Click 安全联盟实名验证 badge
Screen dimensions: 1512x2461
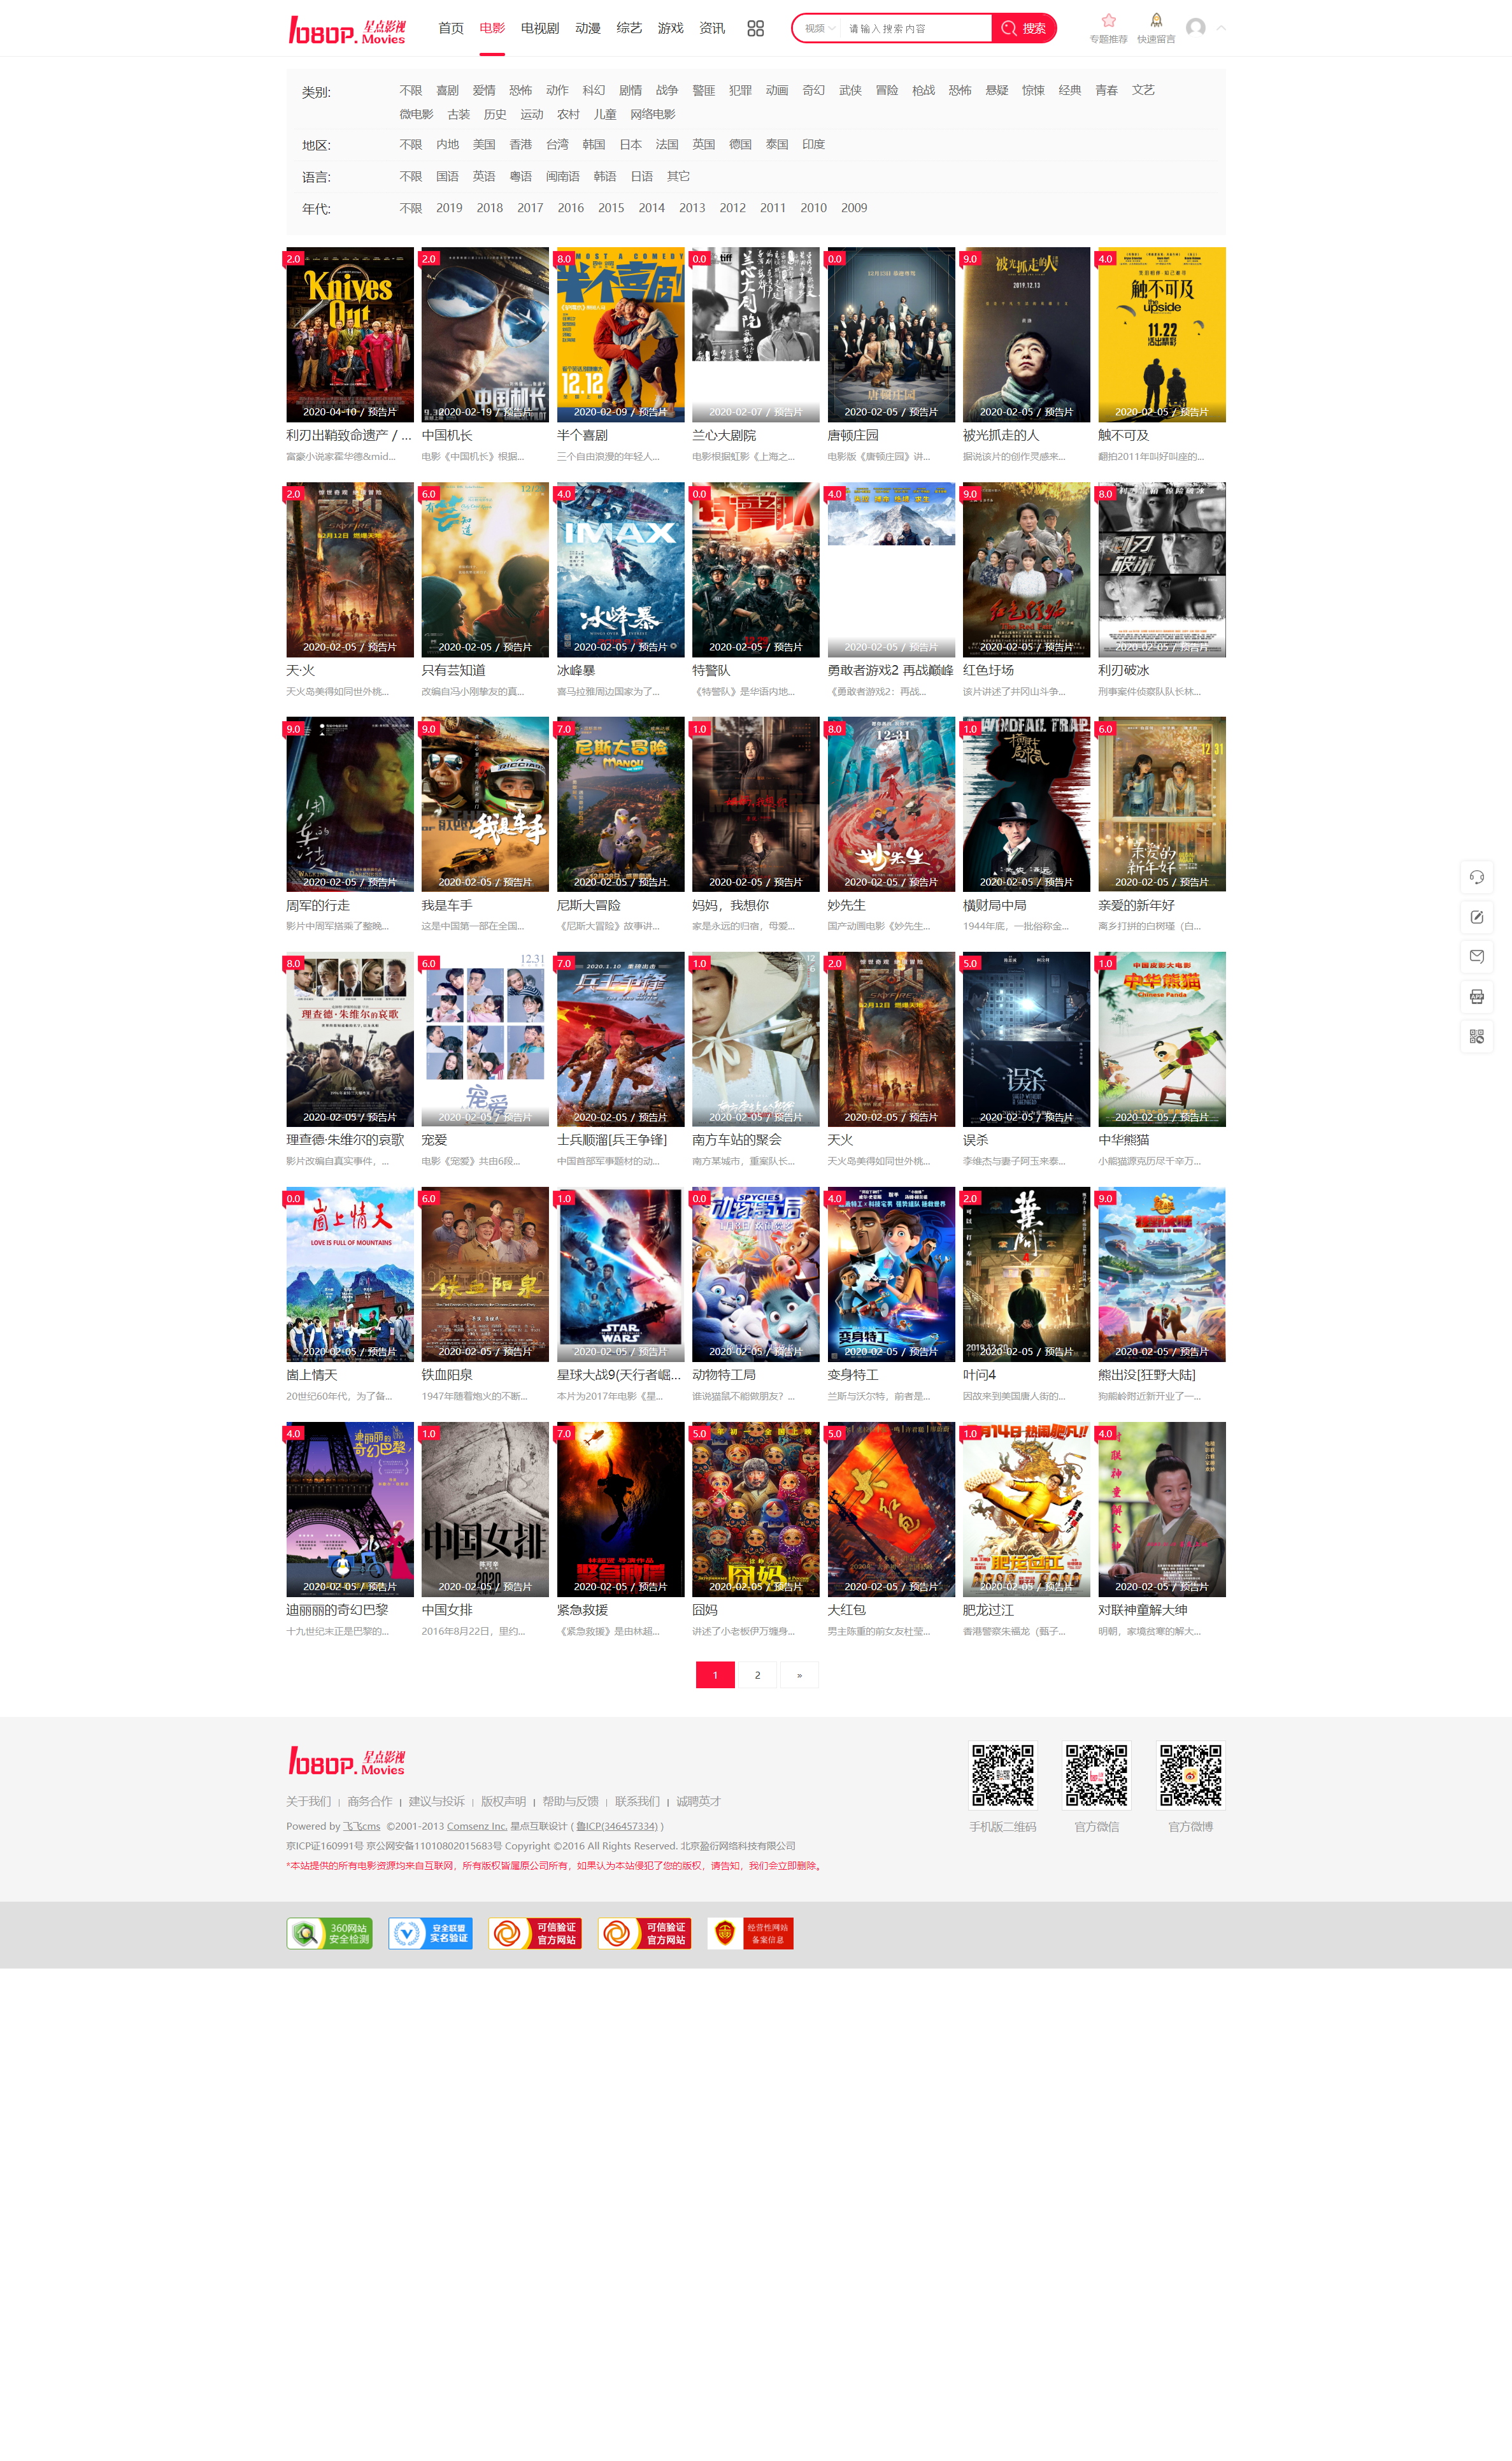(x=430, y=1934)
